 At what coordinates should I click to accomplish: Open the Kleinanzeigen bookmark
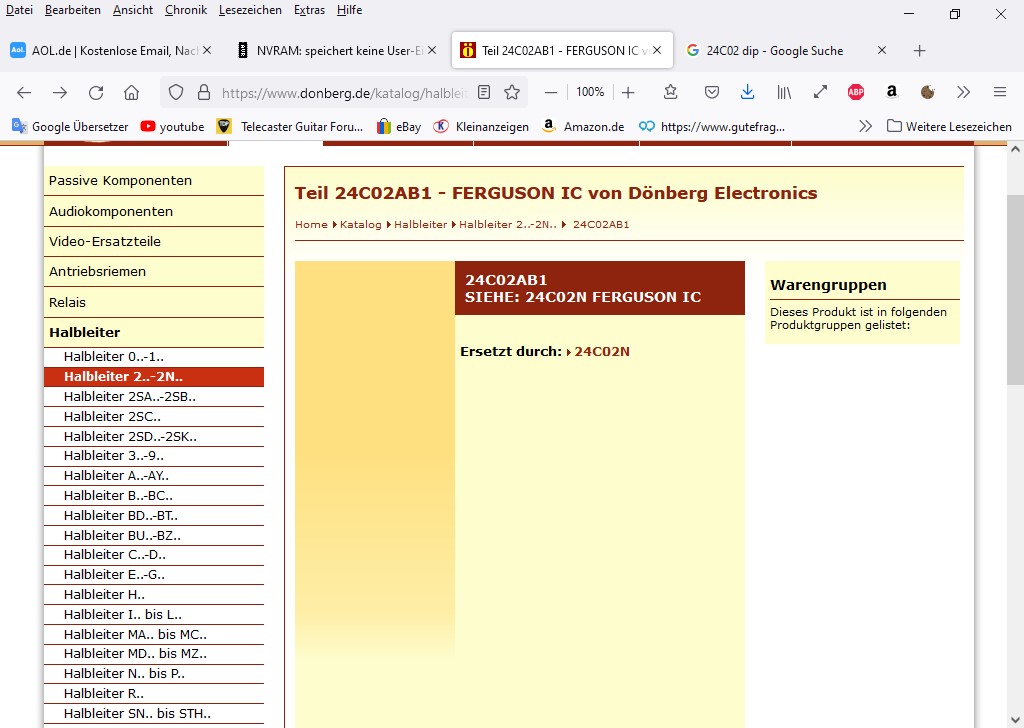click(481, 127)
